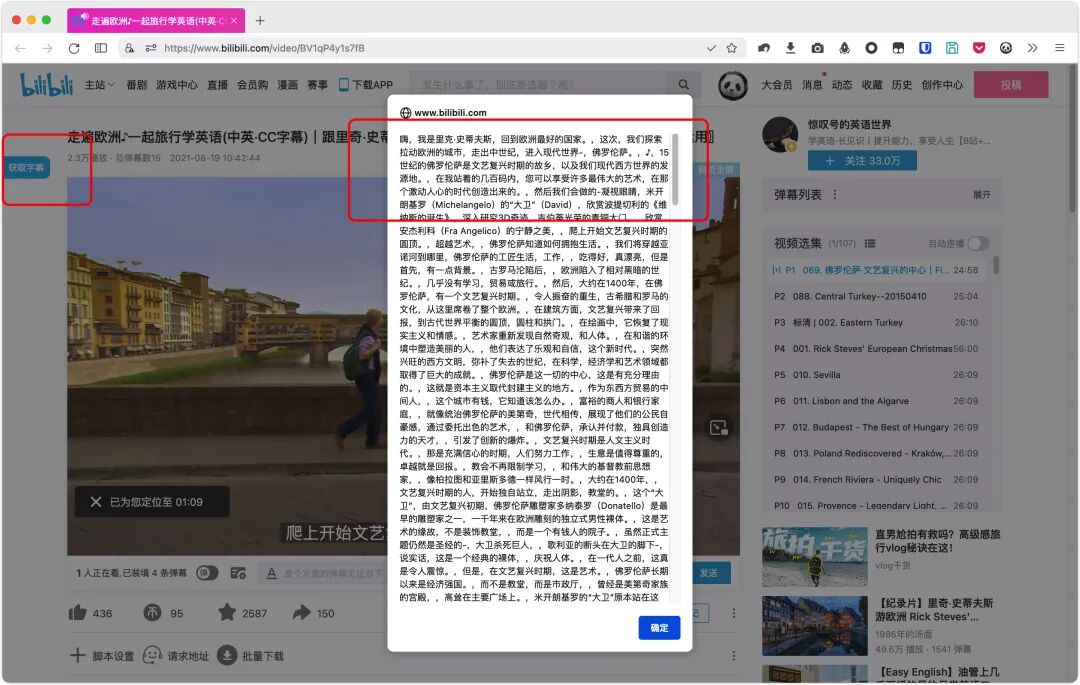The image size is (1080, 685).
Task: Switch video list view icon beside 视频选集
Action: (870, 243)
